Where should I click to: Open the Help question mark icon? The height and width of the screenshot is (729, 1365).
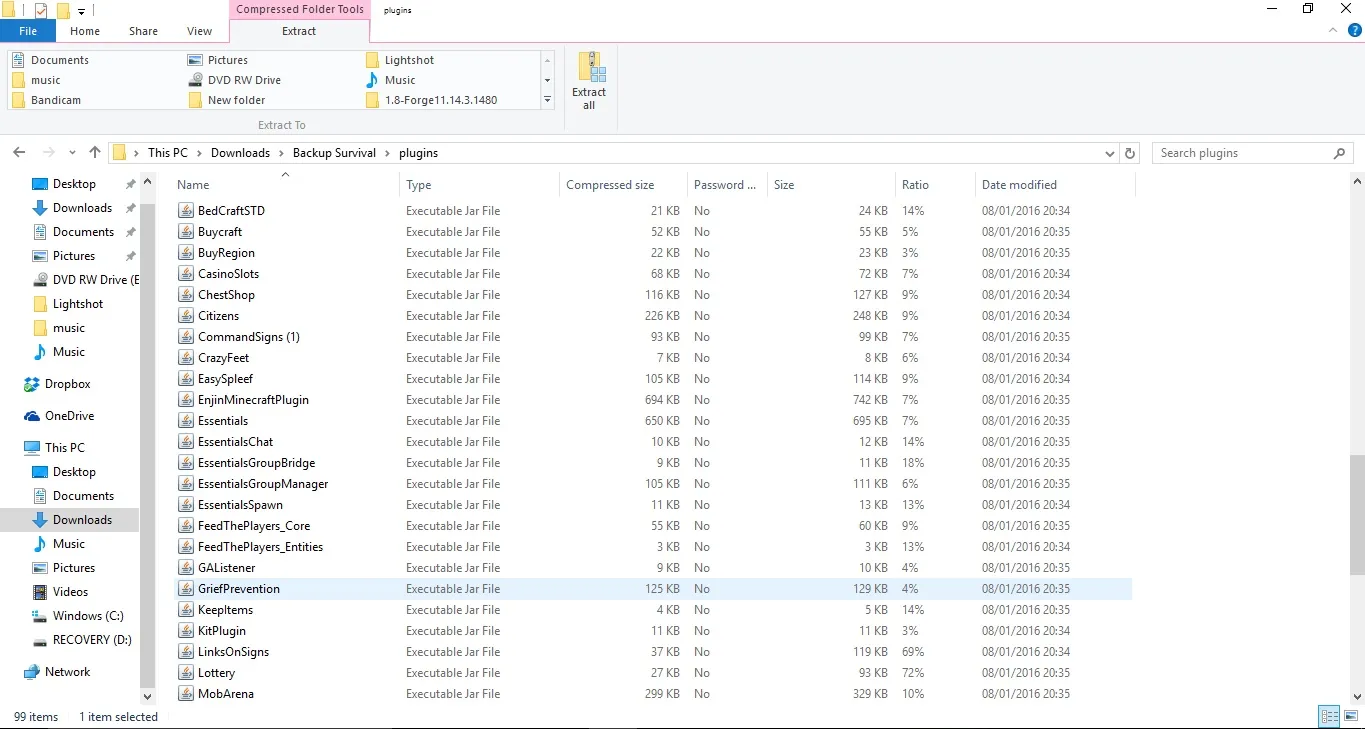point(1355,31)
